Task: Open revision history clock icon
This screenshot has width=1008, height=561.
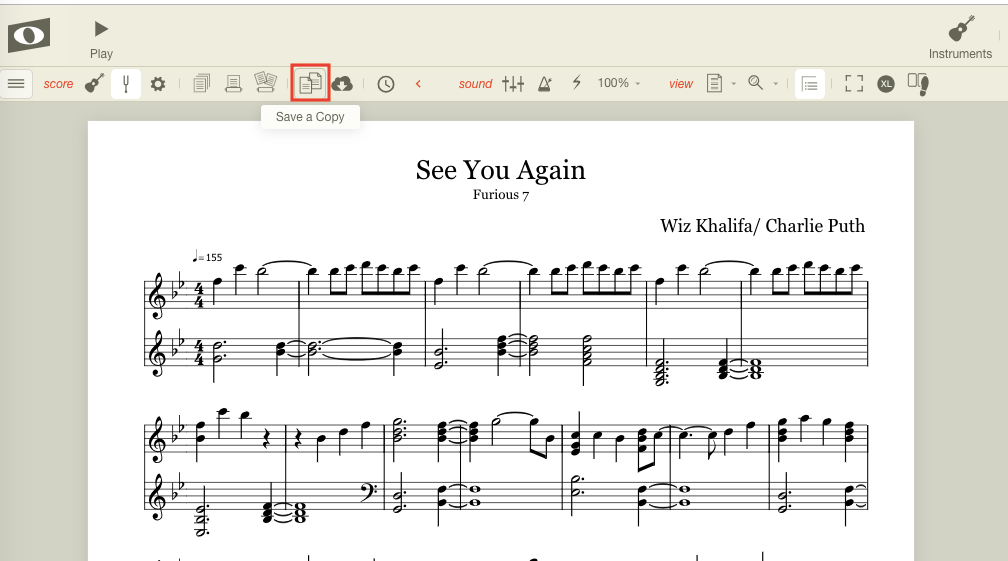Action: (386, 84)
